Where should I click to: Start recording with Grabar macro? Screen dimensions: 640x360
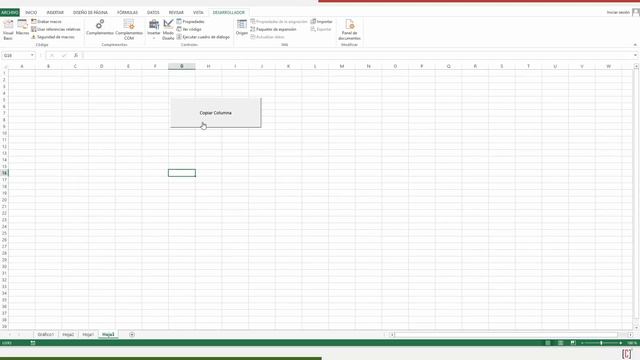[47, 21]
